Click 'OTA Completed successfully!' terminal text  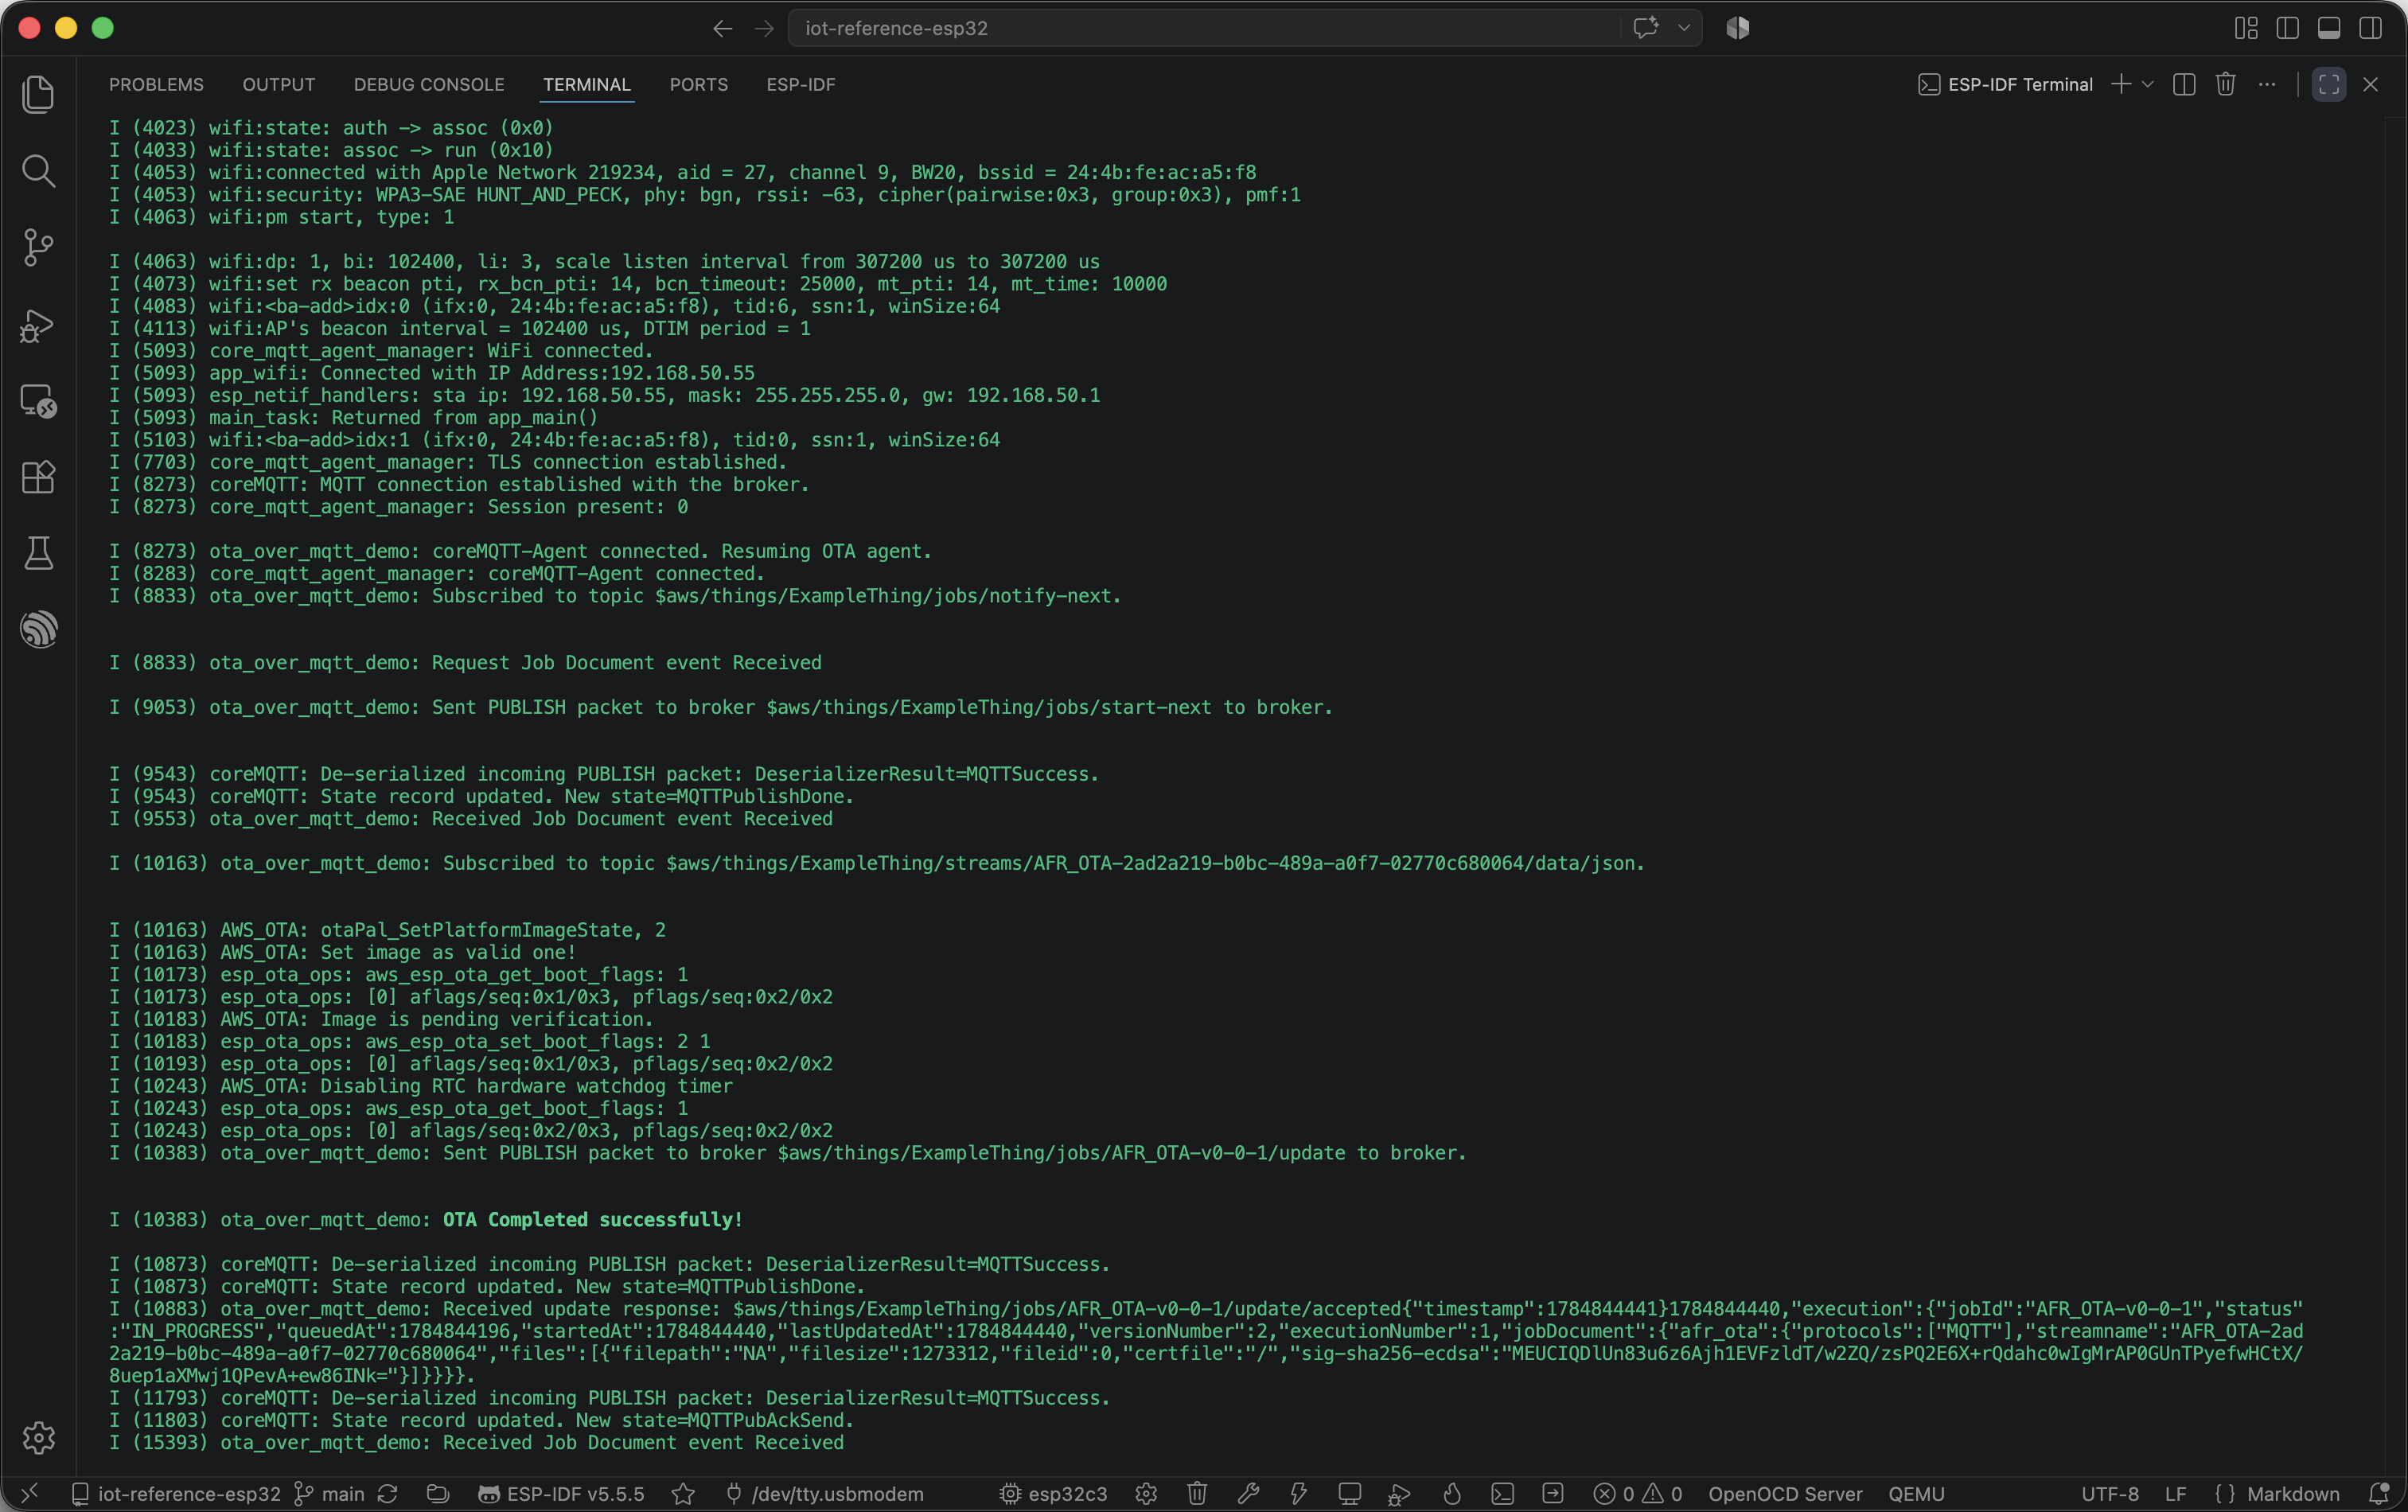pos(593,1220)
